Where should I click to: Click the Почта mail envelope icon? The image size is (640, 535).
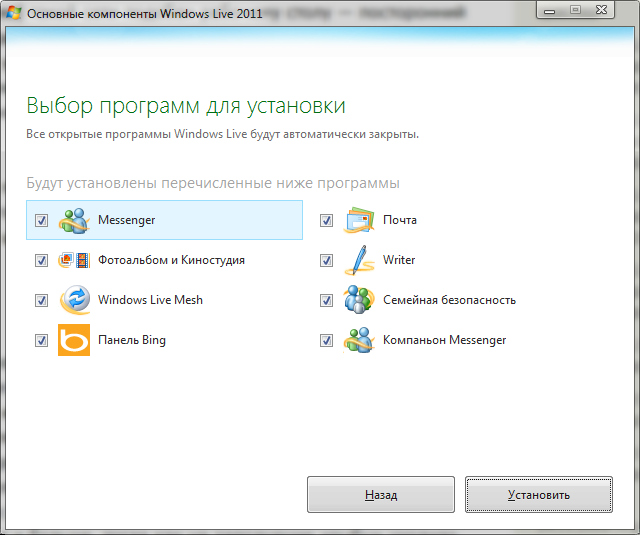point(359,220)
